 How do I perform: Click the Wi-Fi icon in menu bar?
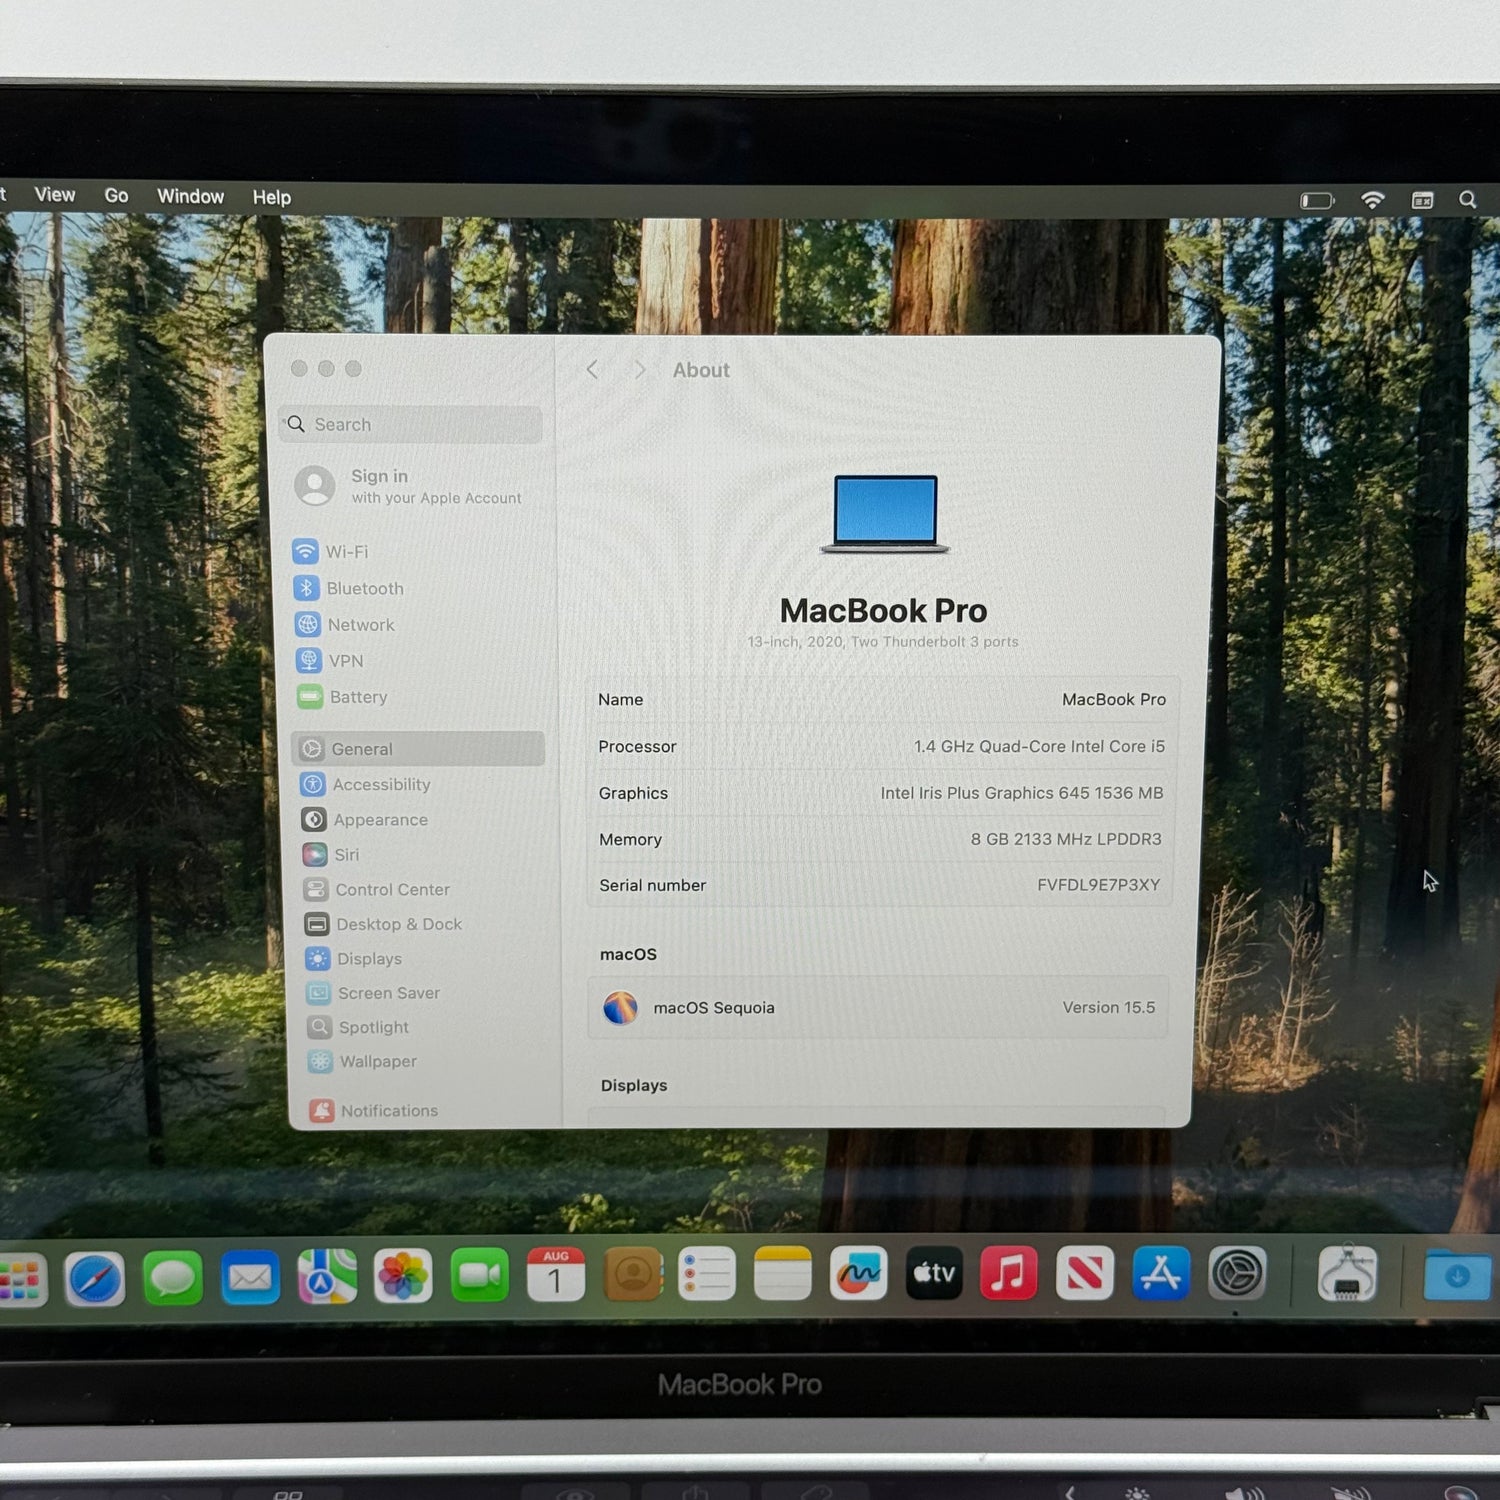coord(1372,200)
